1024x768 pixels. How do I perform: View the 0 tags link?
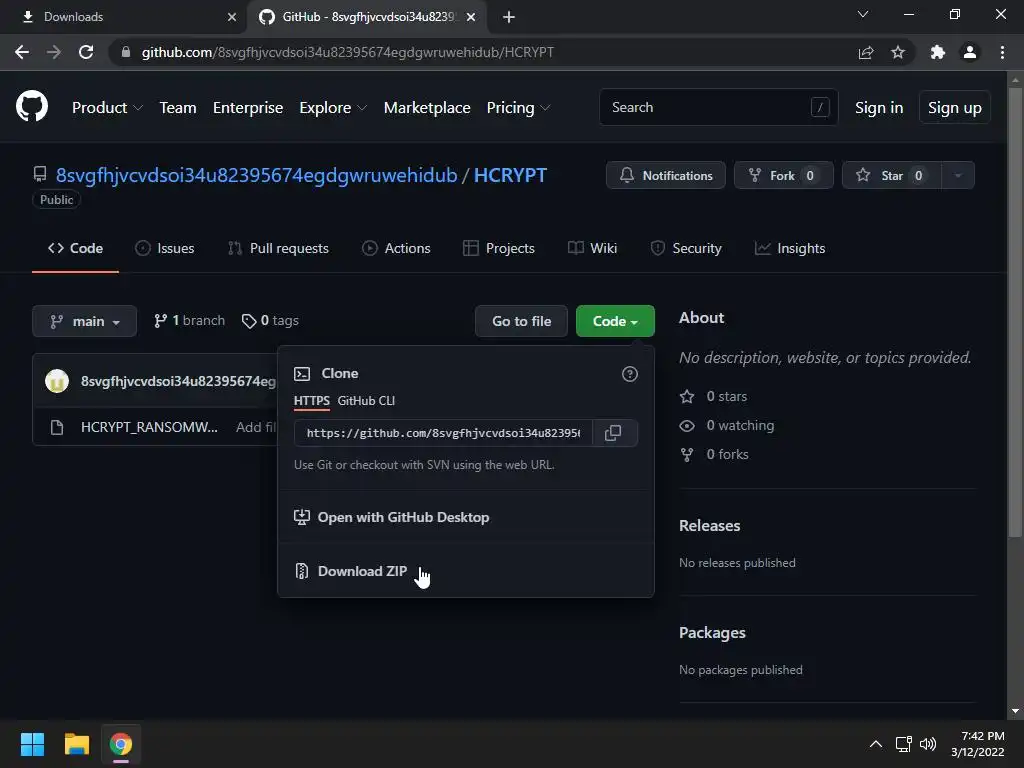coord(270,321)
